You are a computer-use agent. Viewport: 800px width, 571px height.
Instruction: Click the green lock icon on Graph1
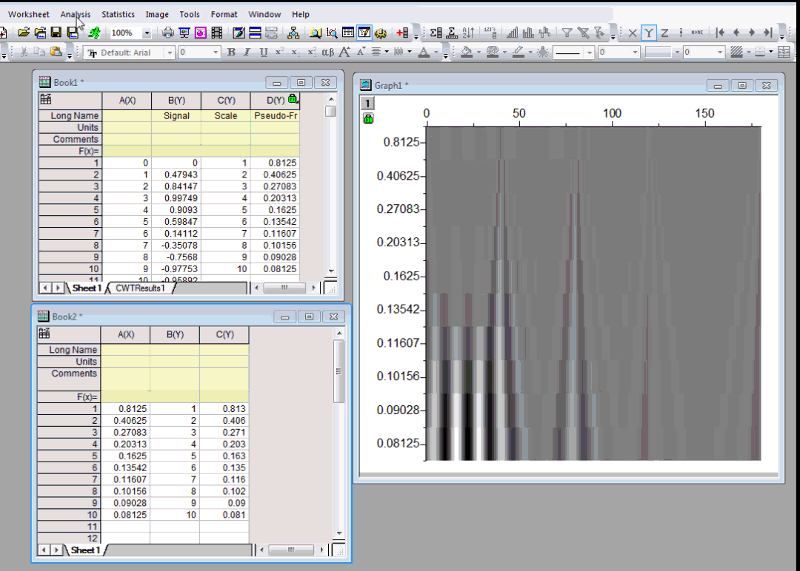pyautogui.click(x=367, y=118)
